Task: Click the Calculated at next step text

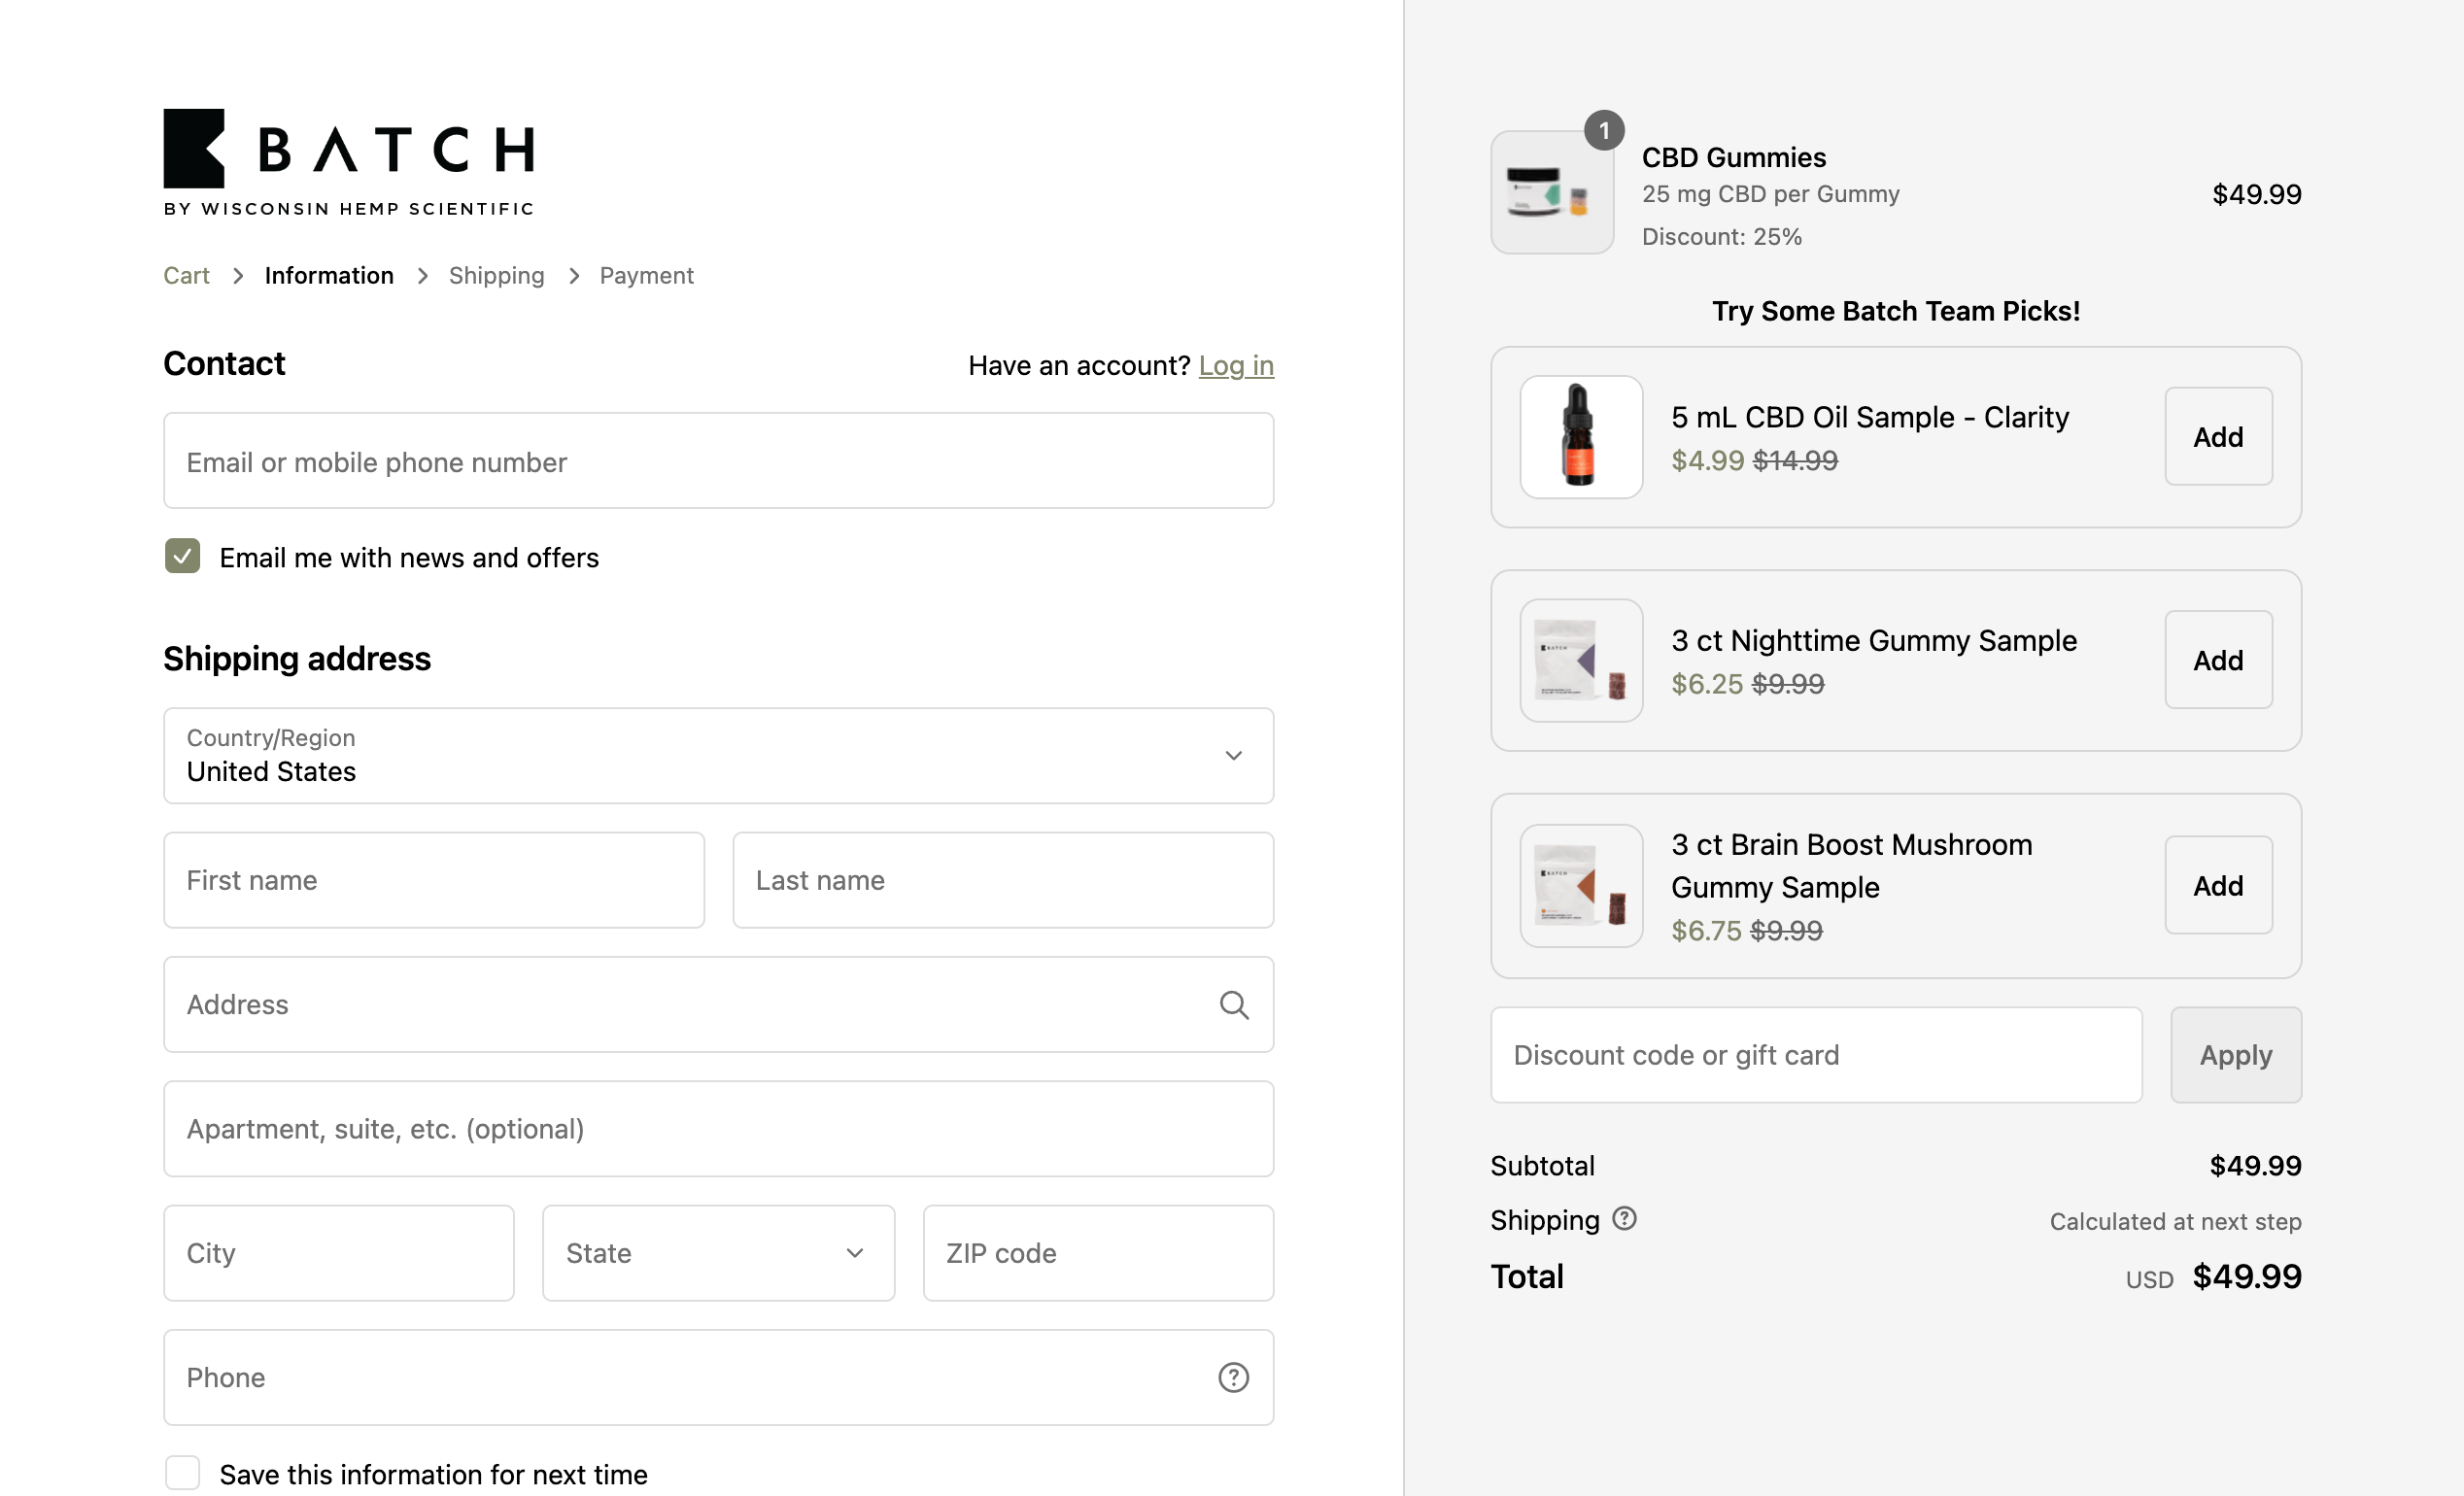Action: [x=2175, y=1221]
